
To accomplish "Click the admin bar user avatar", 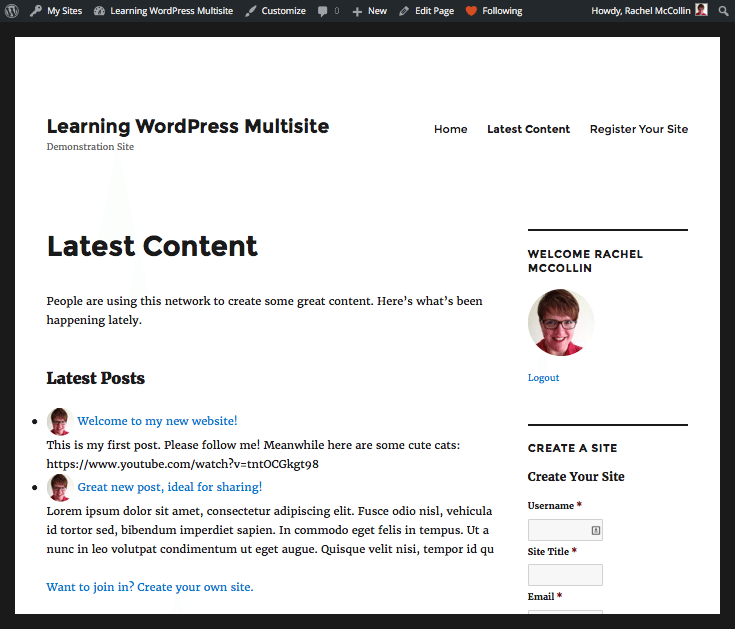I will [x=701, y=10].
